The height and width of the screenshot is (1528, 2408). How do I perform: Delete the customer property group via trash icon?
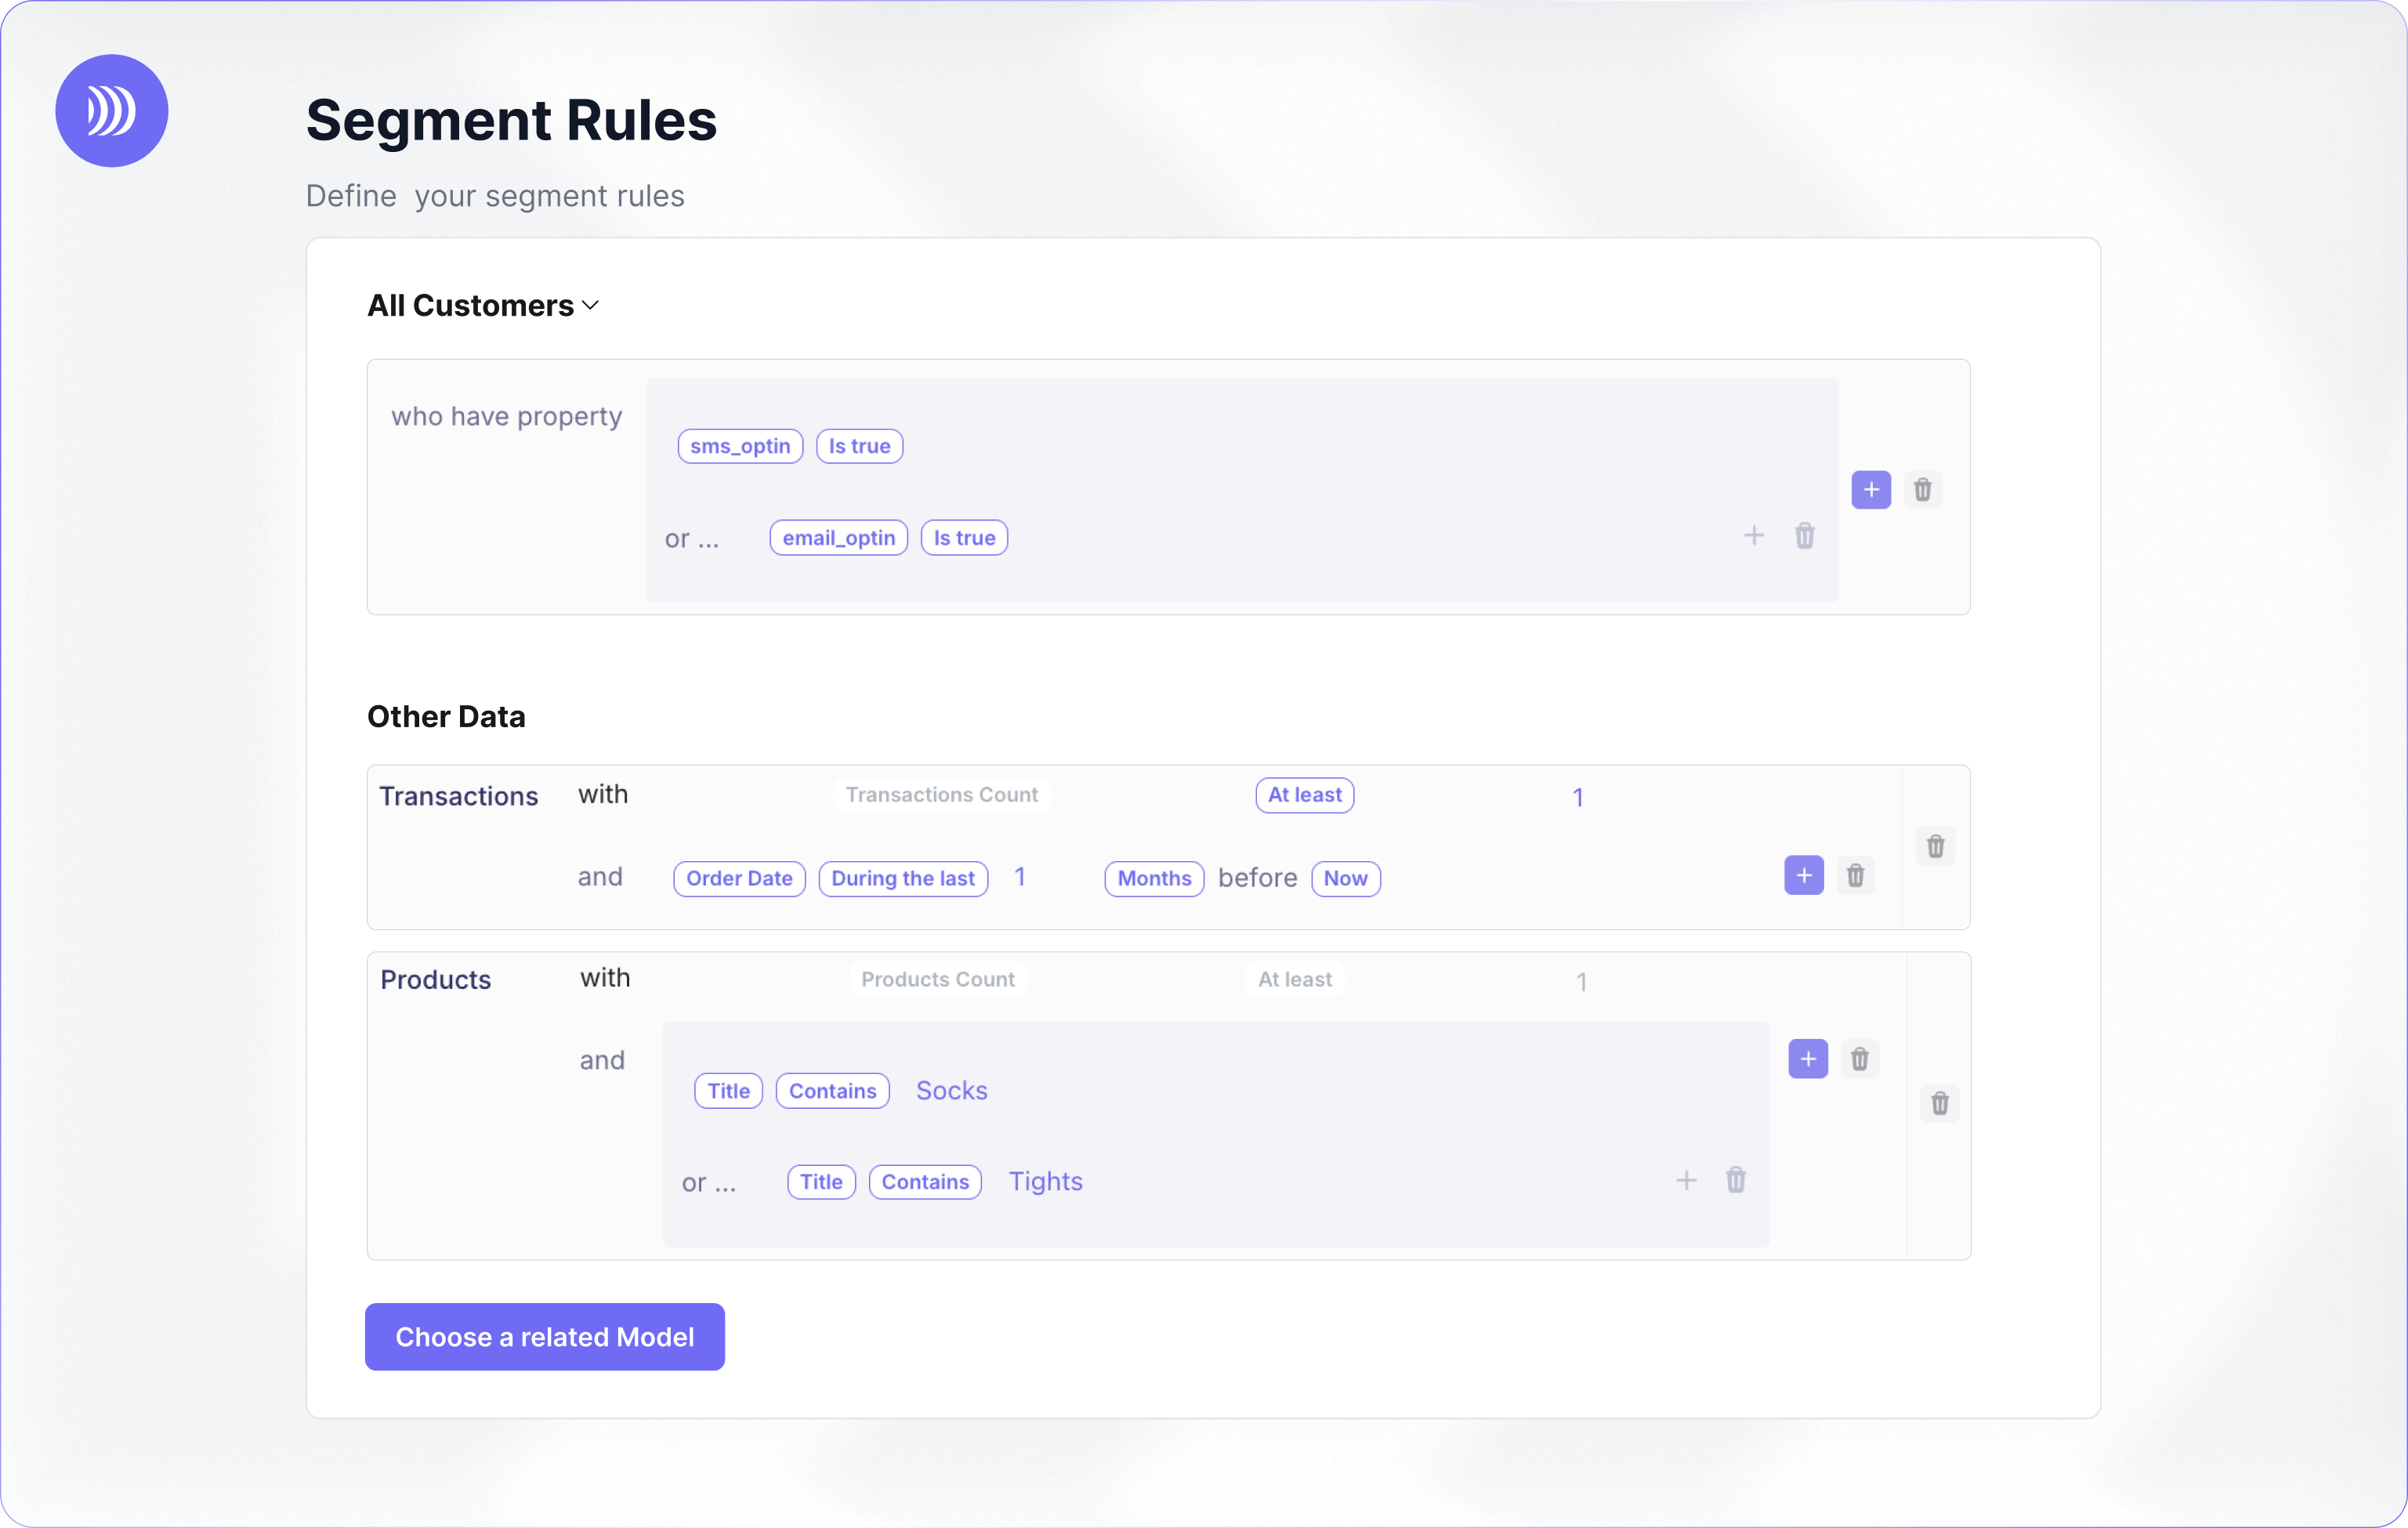click(1922, 490)
